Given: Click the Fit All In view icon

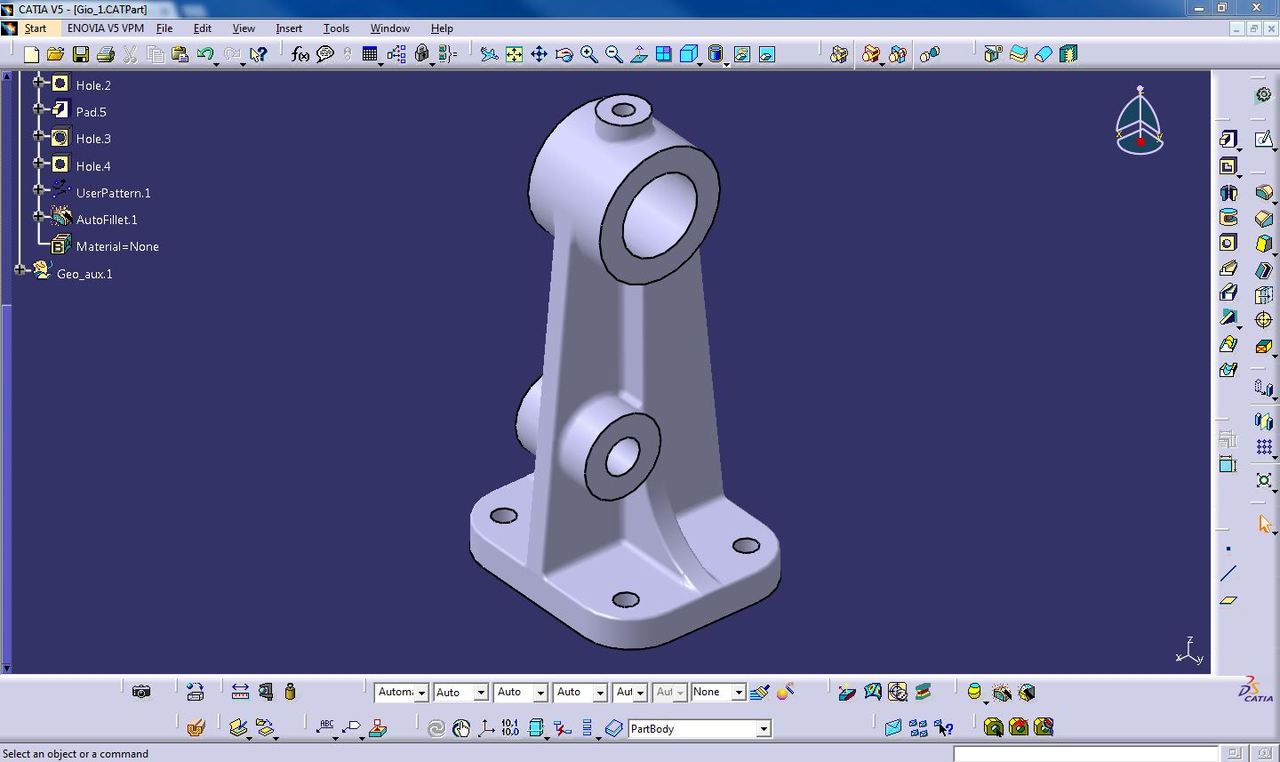Looking at the screenshot, I should coord(514,54).
